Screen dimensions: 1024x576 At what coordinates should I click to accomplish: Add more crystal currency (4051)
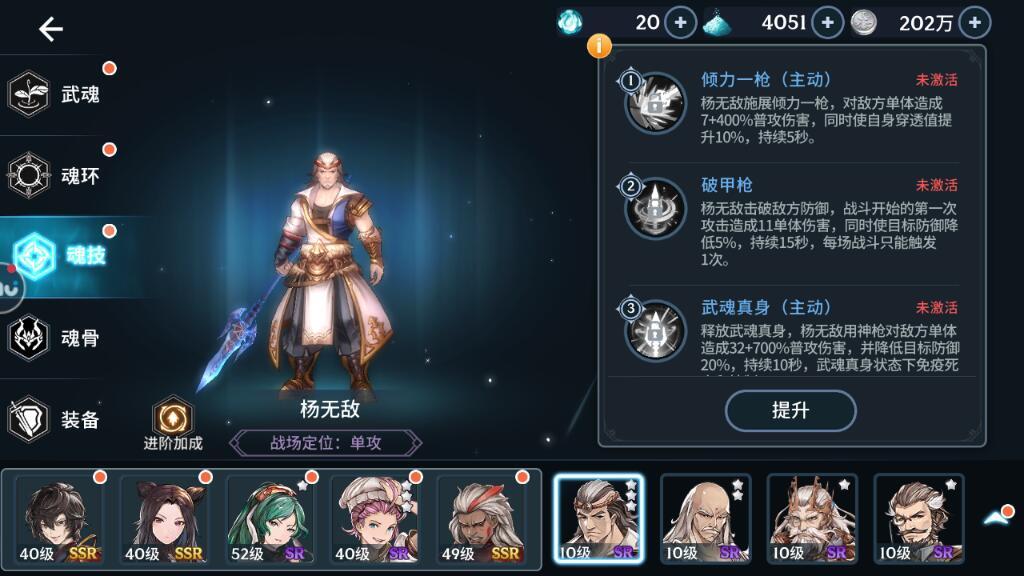point(827,23)
